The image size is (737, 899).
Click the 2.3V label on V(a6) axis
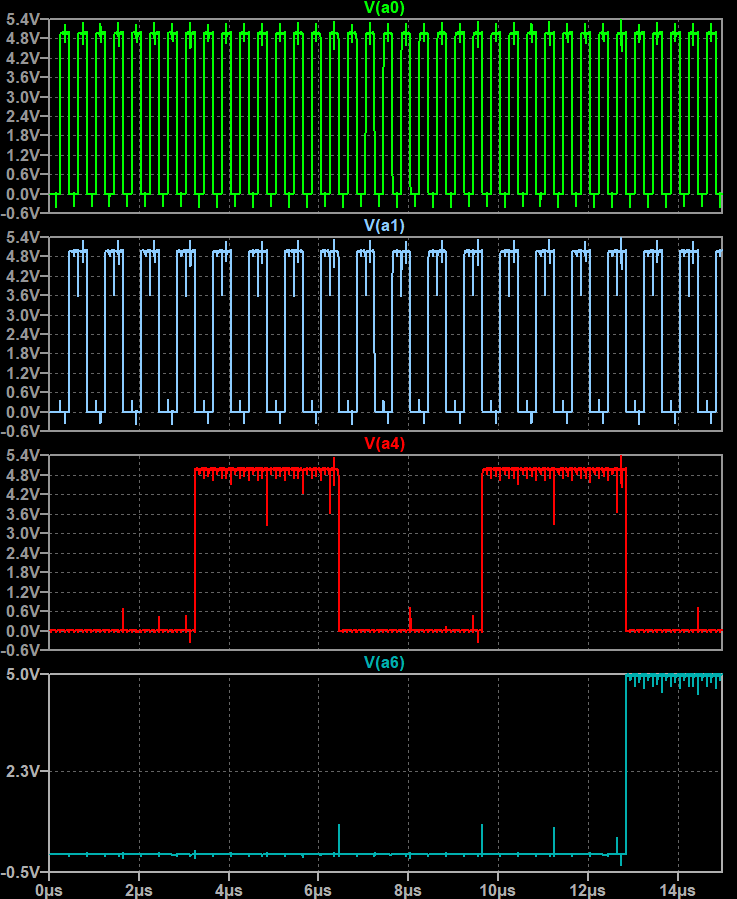pos(23,772)
